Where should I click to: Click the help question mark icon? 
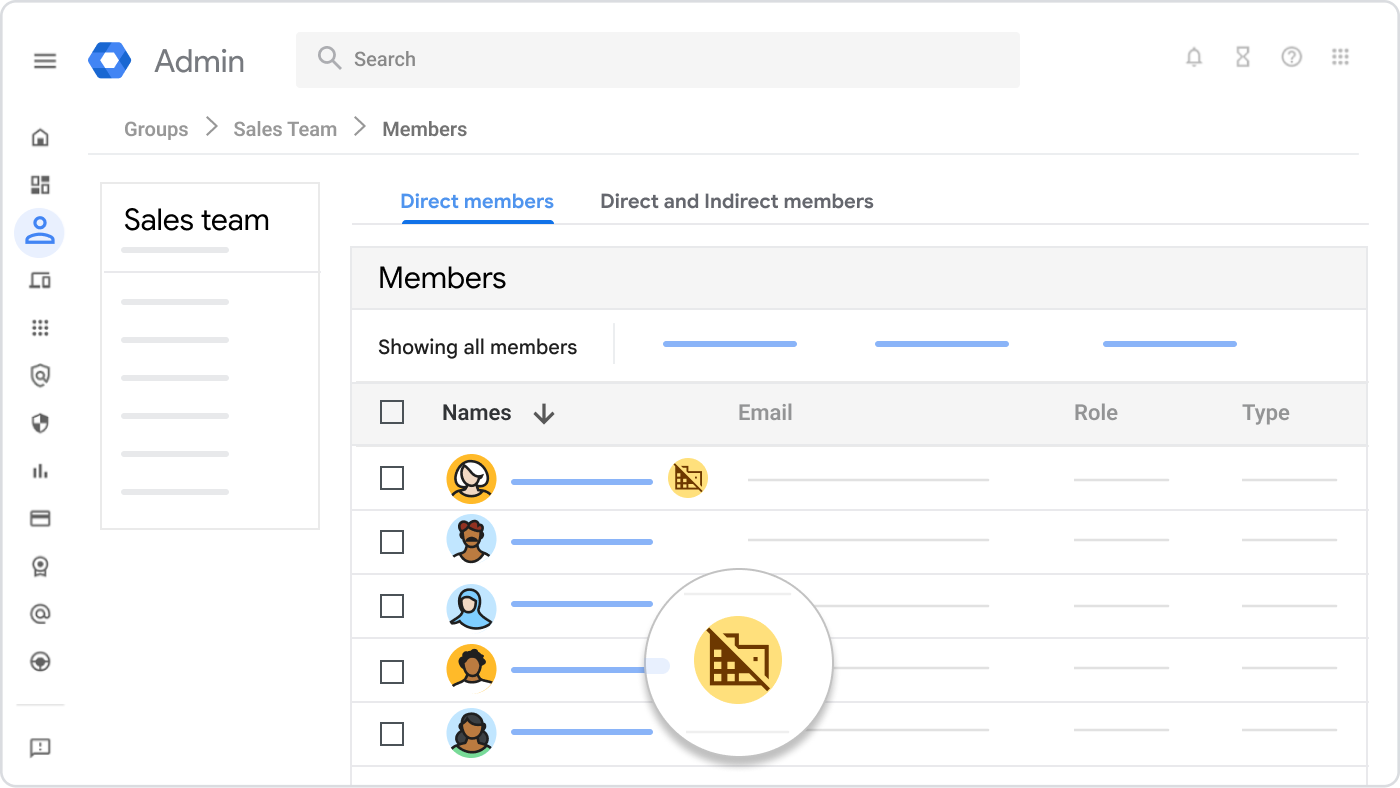click(x=1292, y=58)
